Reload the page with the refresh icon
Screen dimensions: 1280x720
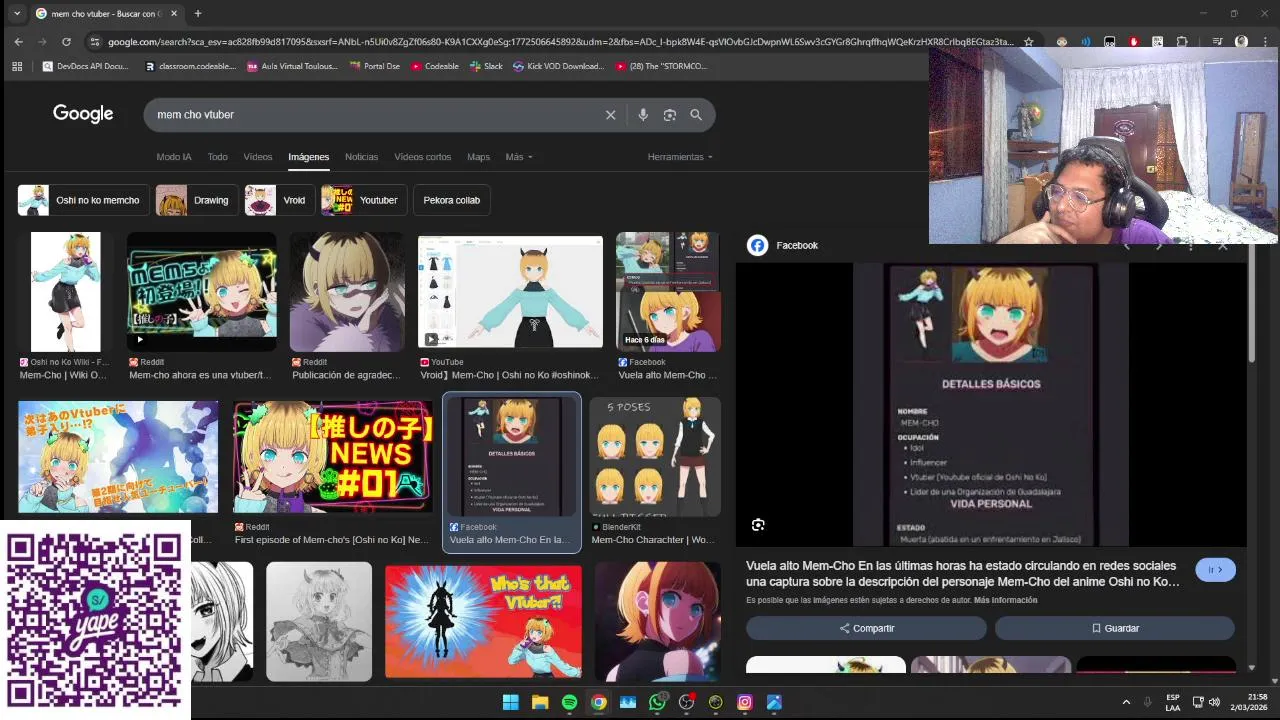coord(66,42)
